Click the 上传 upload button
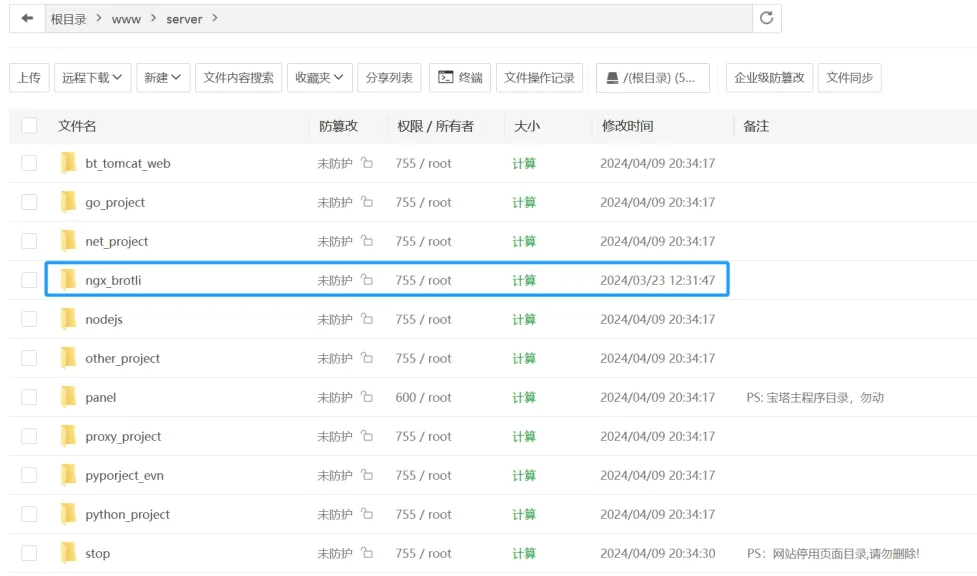The height and width of the screenshot is (576, 977). coord(29,78)
